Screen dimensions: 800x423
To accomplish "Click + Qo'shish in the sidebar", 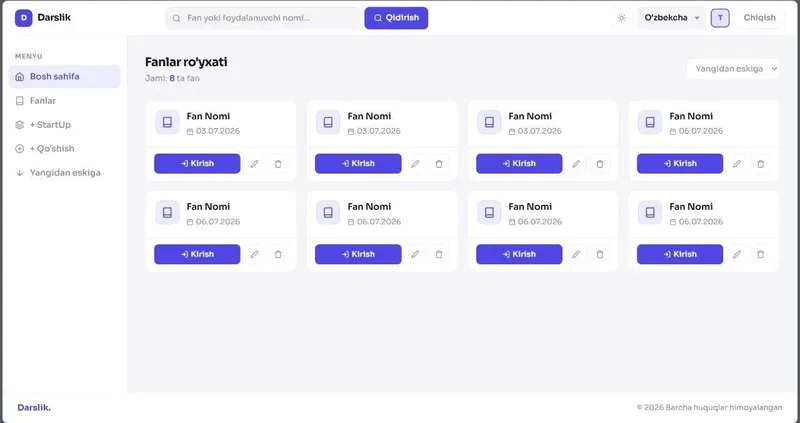I will click(x=65, y=148).
